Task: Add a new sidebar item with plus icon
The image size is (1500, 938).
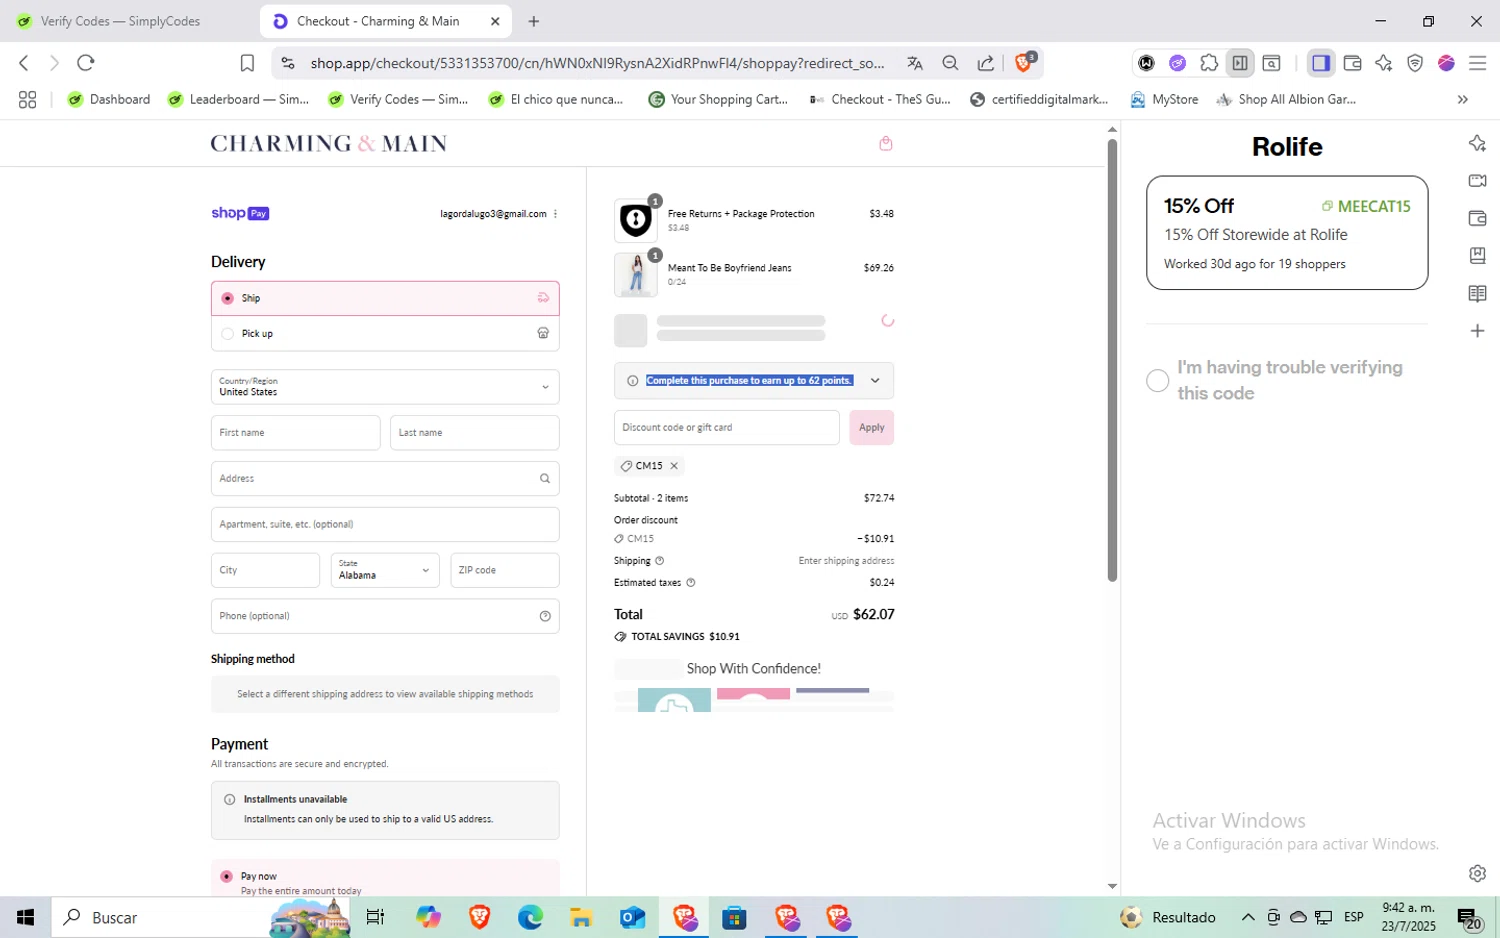Action: (1477, 331)
